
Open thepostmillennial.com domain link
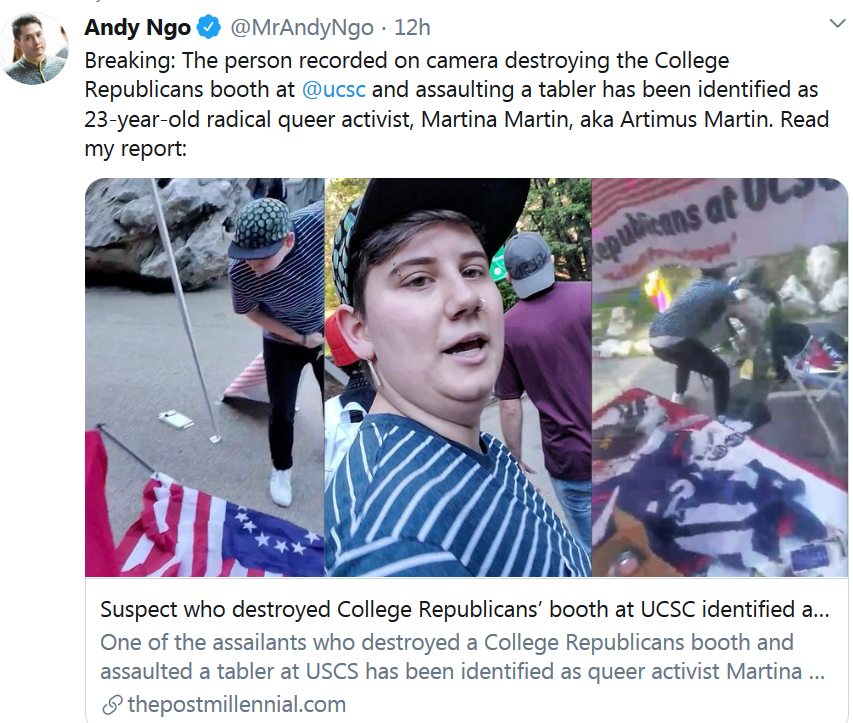click(x=237, y=705)
